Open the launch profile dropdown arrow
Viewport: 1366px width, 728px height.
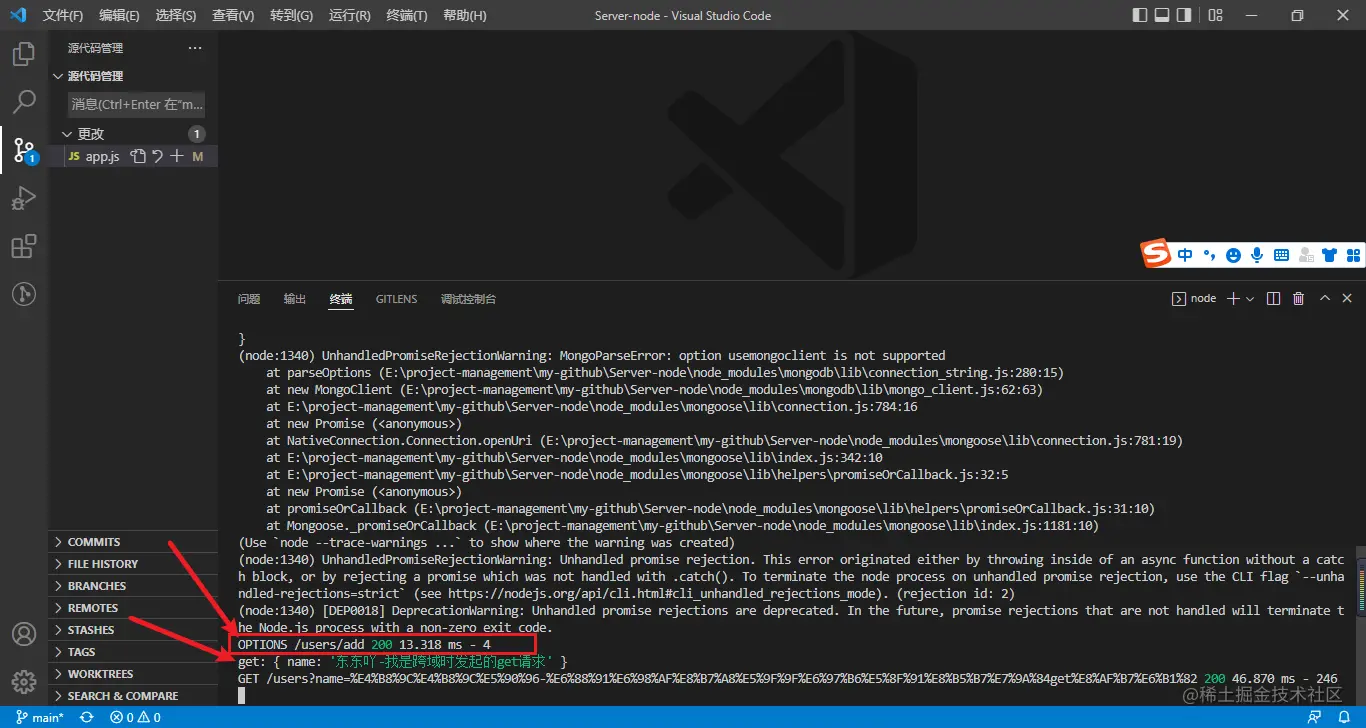point(1250,298)
